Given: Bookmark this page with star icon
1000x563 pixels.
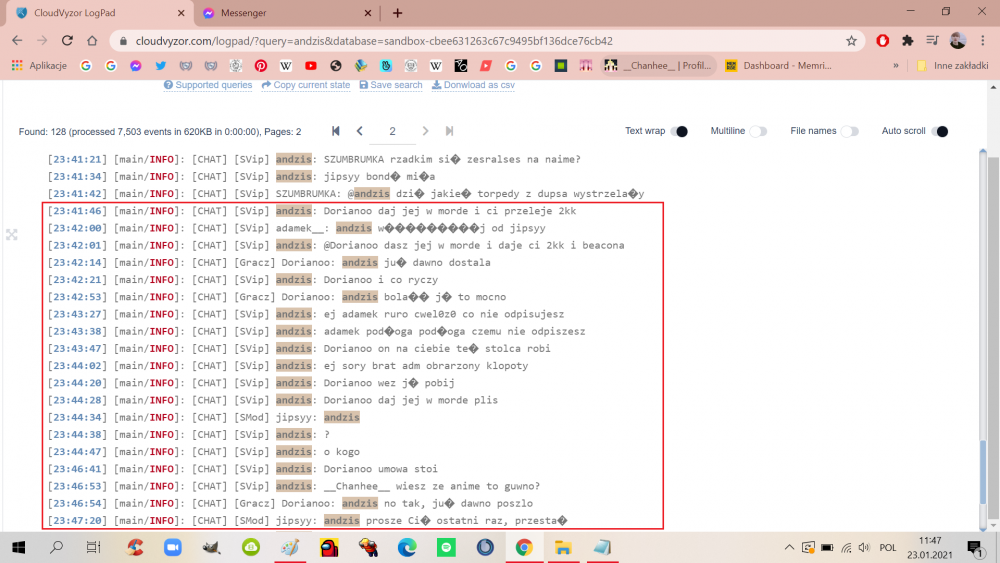Looking at the screenshot, I should coord(851,41).
